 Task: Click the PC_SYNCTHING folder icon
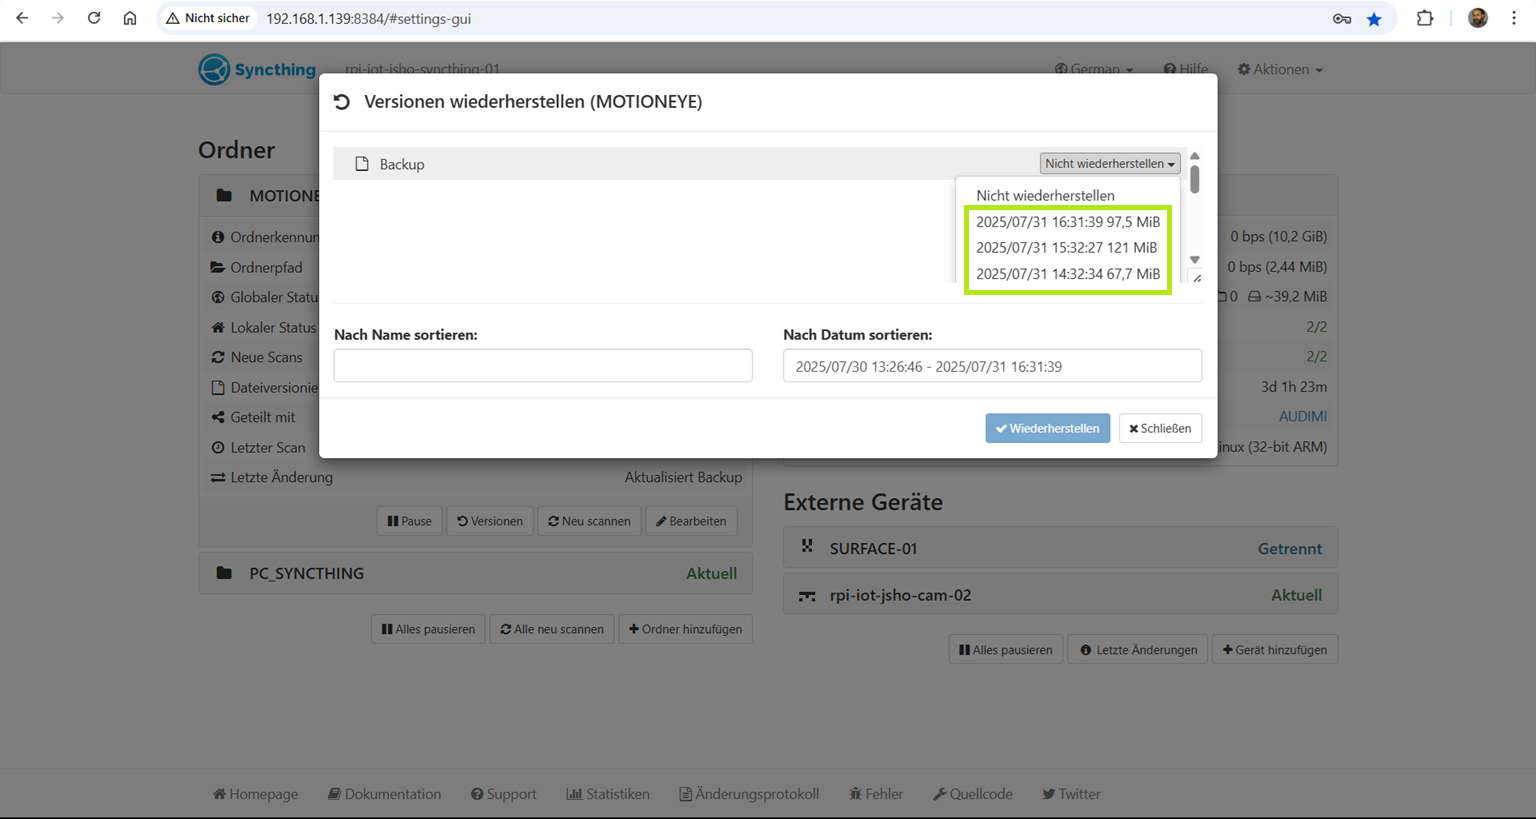pyautogui.click(x=224, y=573)
